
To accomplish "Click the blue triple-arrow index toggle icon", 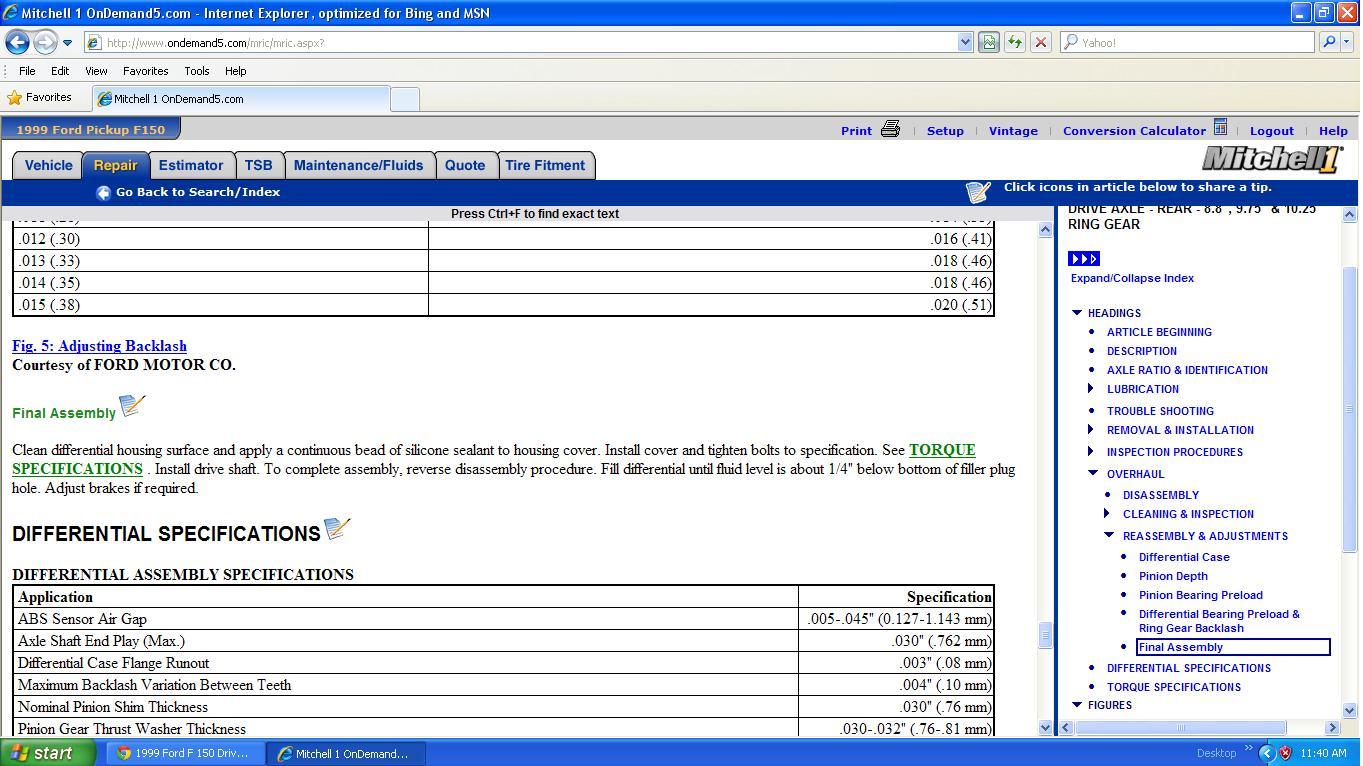I will pos(1084,259).
